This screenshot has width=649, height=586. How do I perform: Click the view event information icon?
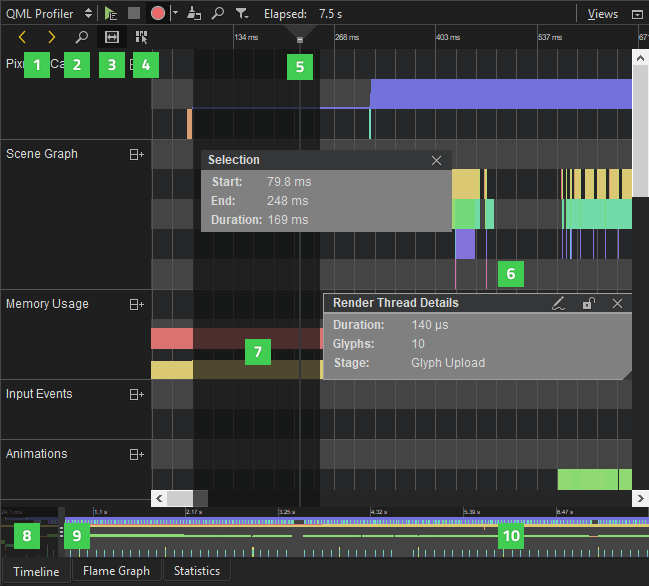click(142, 37)
